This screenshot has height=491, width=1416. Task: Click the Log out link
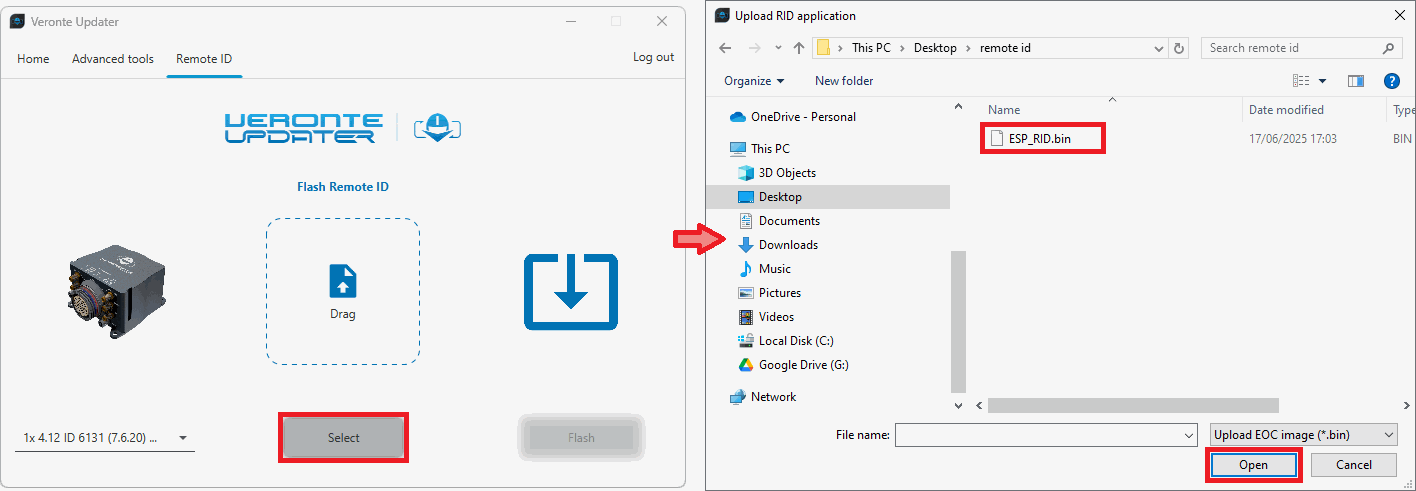coord(653,57)
